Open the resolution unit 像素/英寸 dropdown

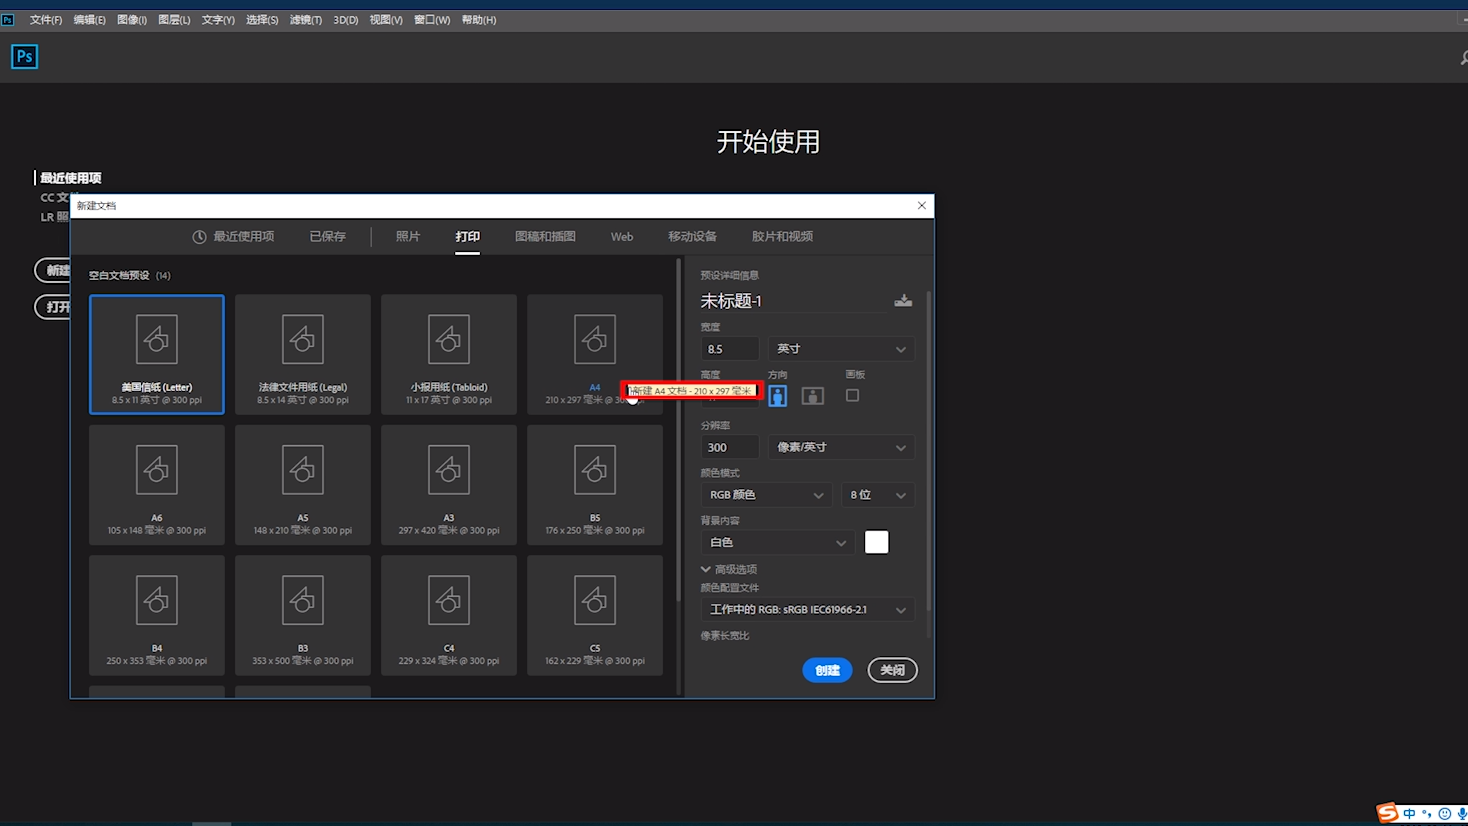pos(841,447)
